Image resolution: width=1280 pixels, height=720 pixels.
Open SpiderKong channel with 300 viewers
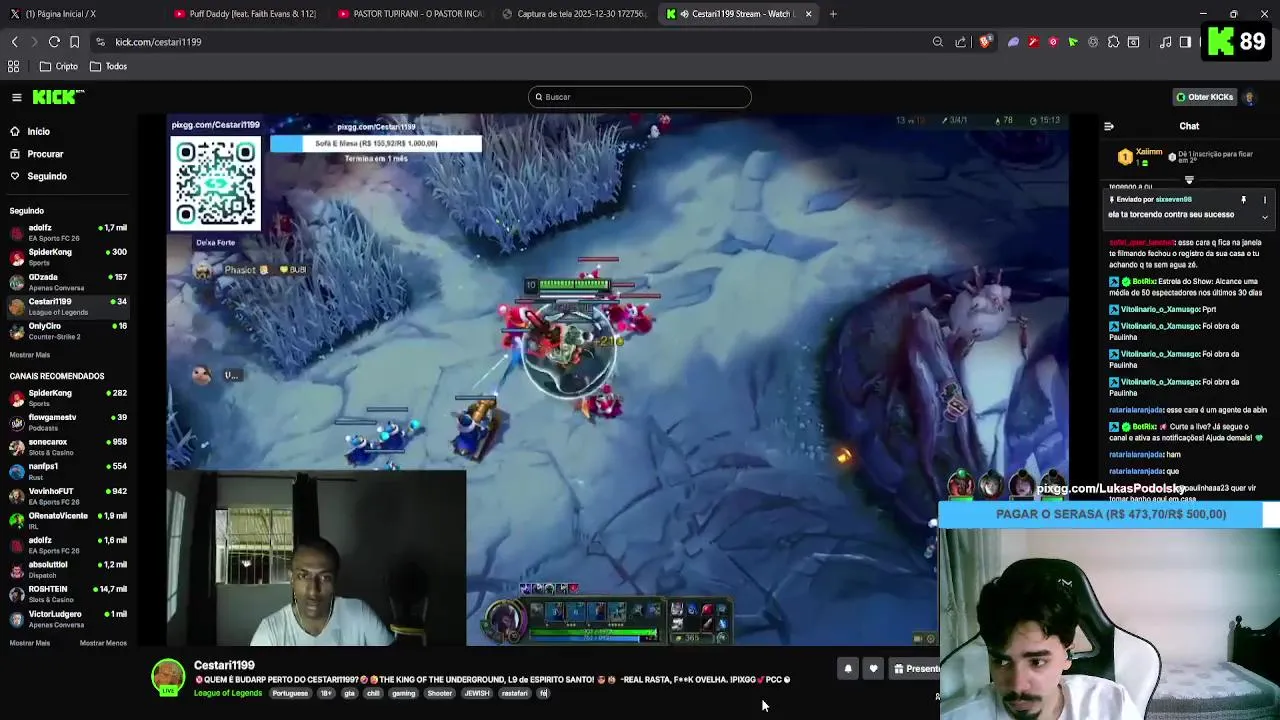pyautogui.click(x=68, y=257)
